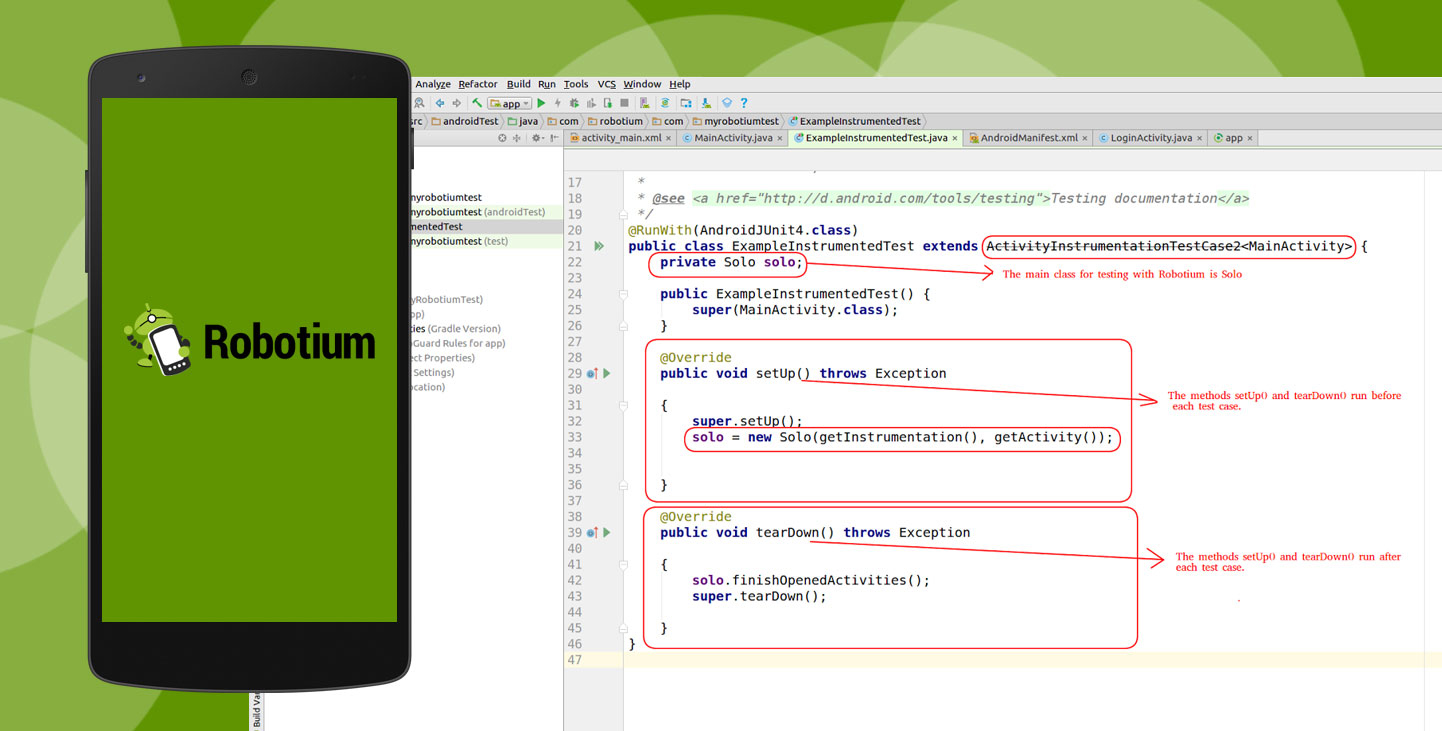Switch to AndroidManifest.xml tab
Image resolution: width=1442 pixels, height=731 pixels.
1029,138
